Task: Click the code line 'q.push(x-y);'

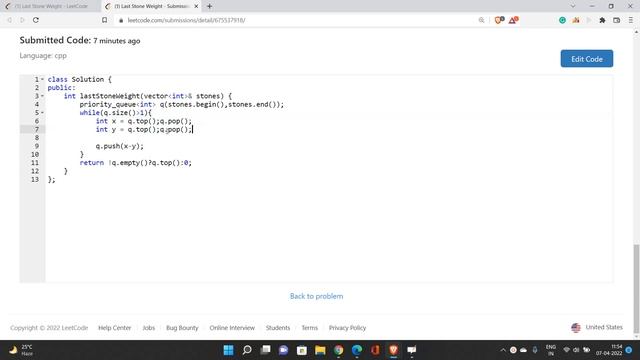Action: tap(120, 146)
